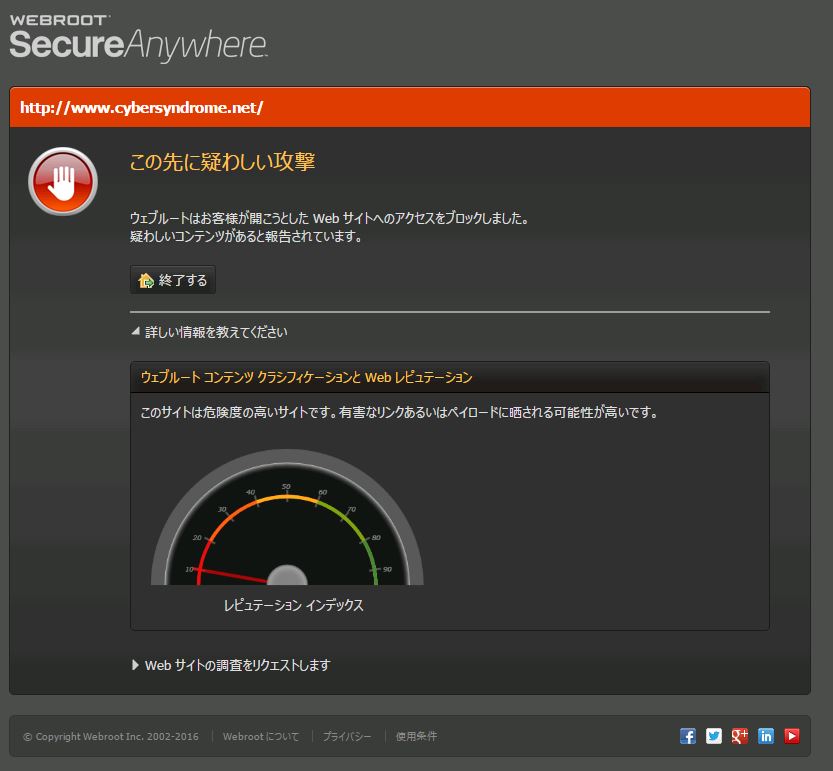833x771 pixels.
Task: Click the red stop hand warning icon
Action: point(63,181)
